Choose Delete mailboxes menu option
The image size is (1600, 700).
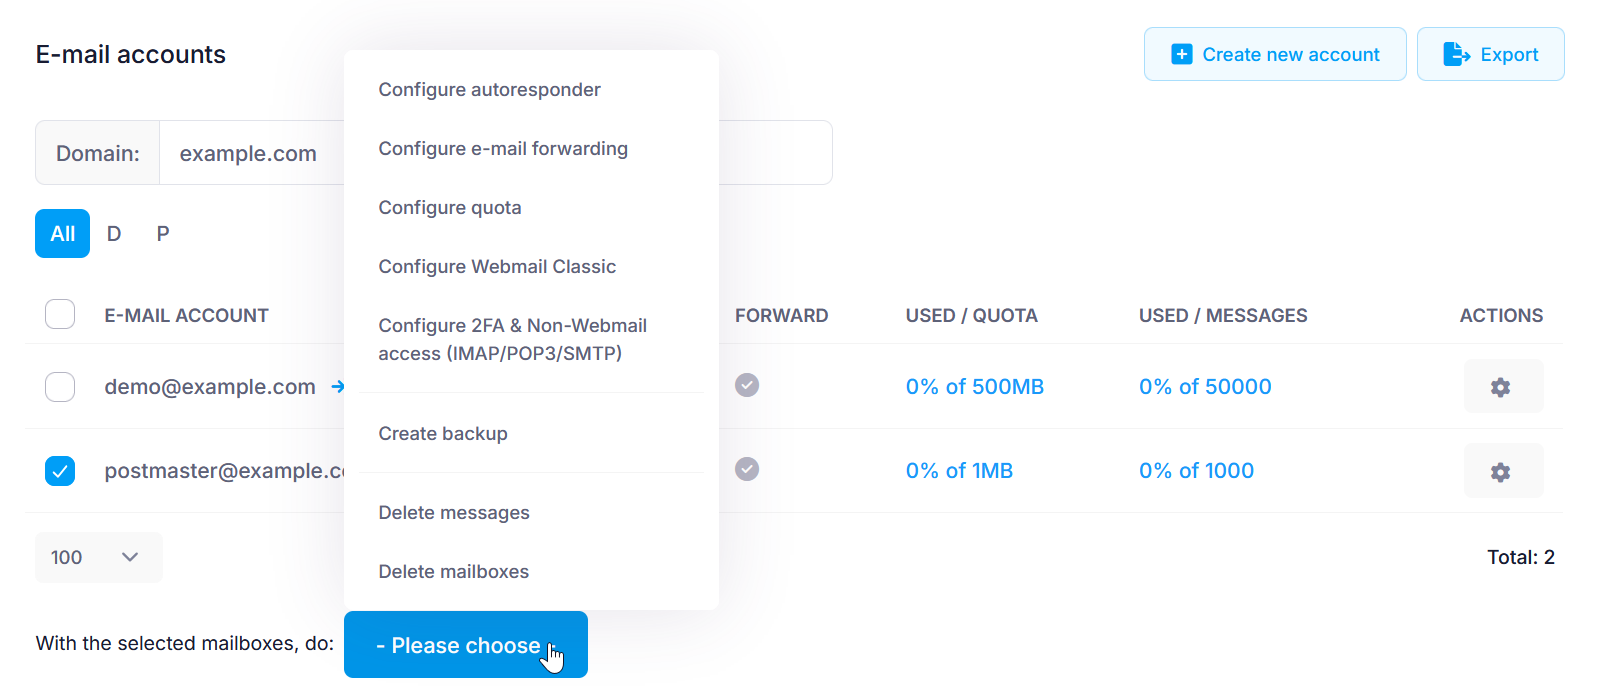(x=453, y=572)
